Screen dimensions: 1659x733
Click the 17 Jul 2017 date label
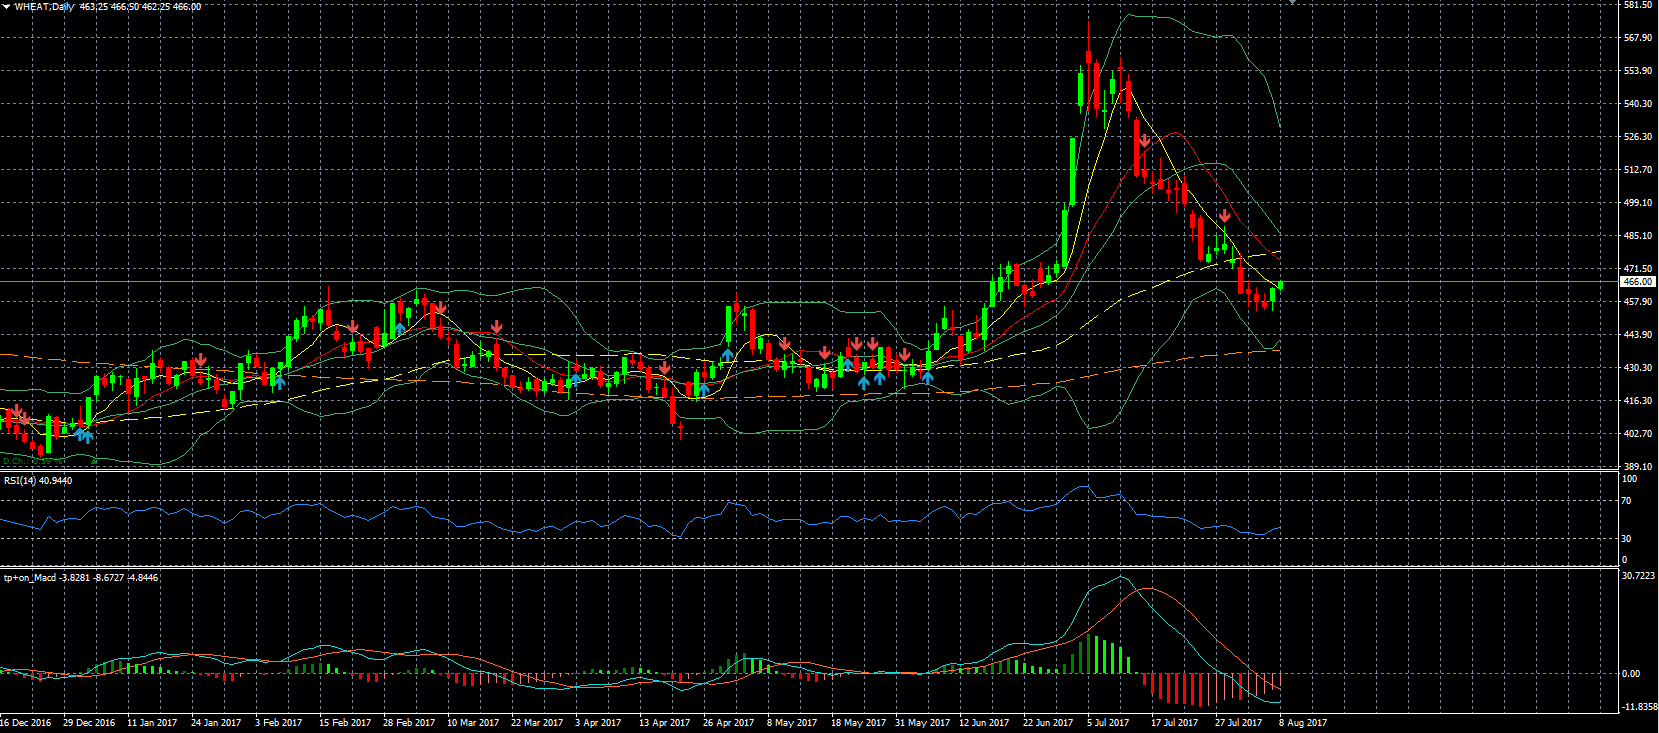tap(1174, 723)
